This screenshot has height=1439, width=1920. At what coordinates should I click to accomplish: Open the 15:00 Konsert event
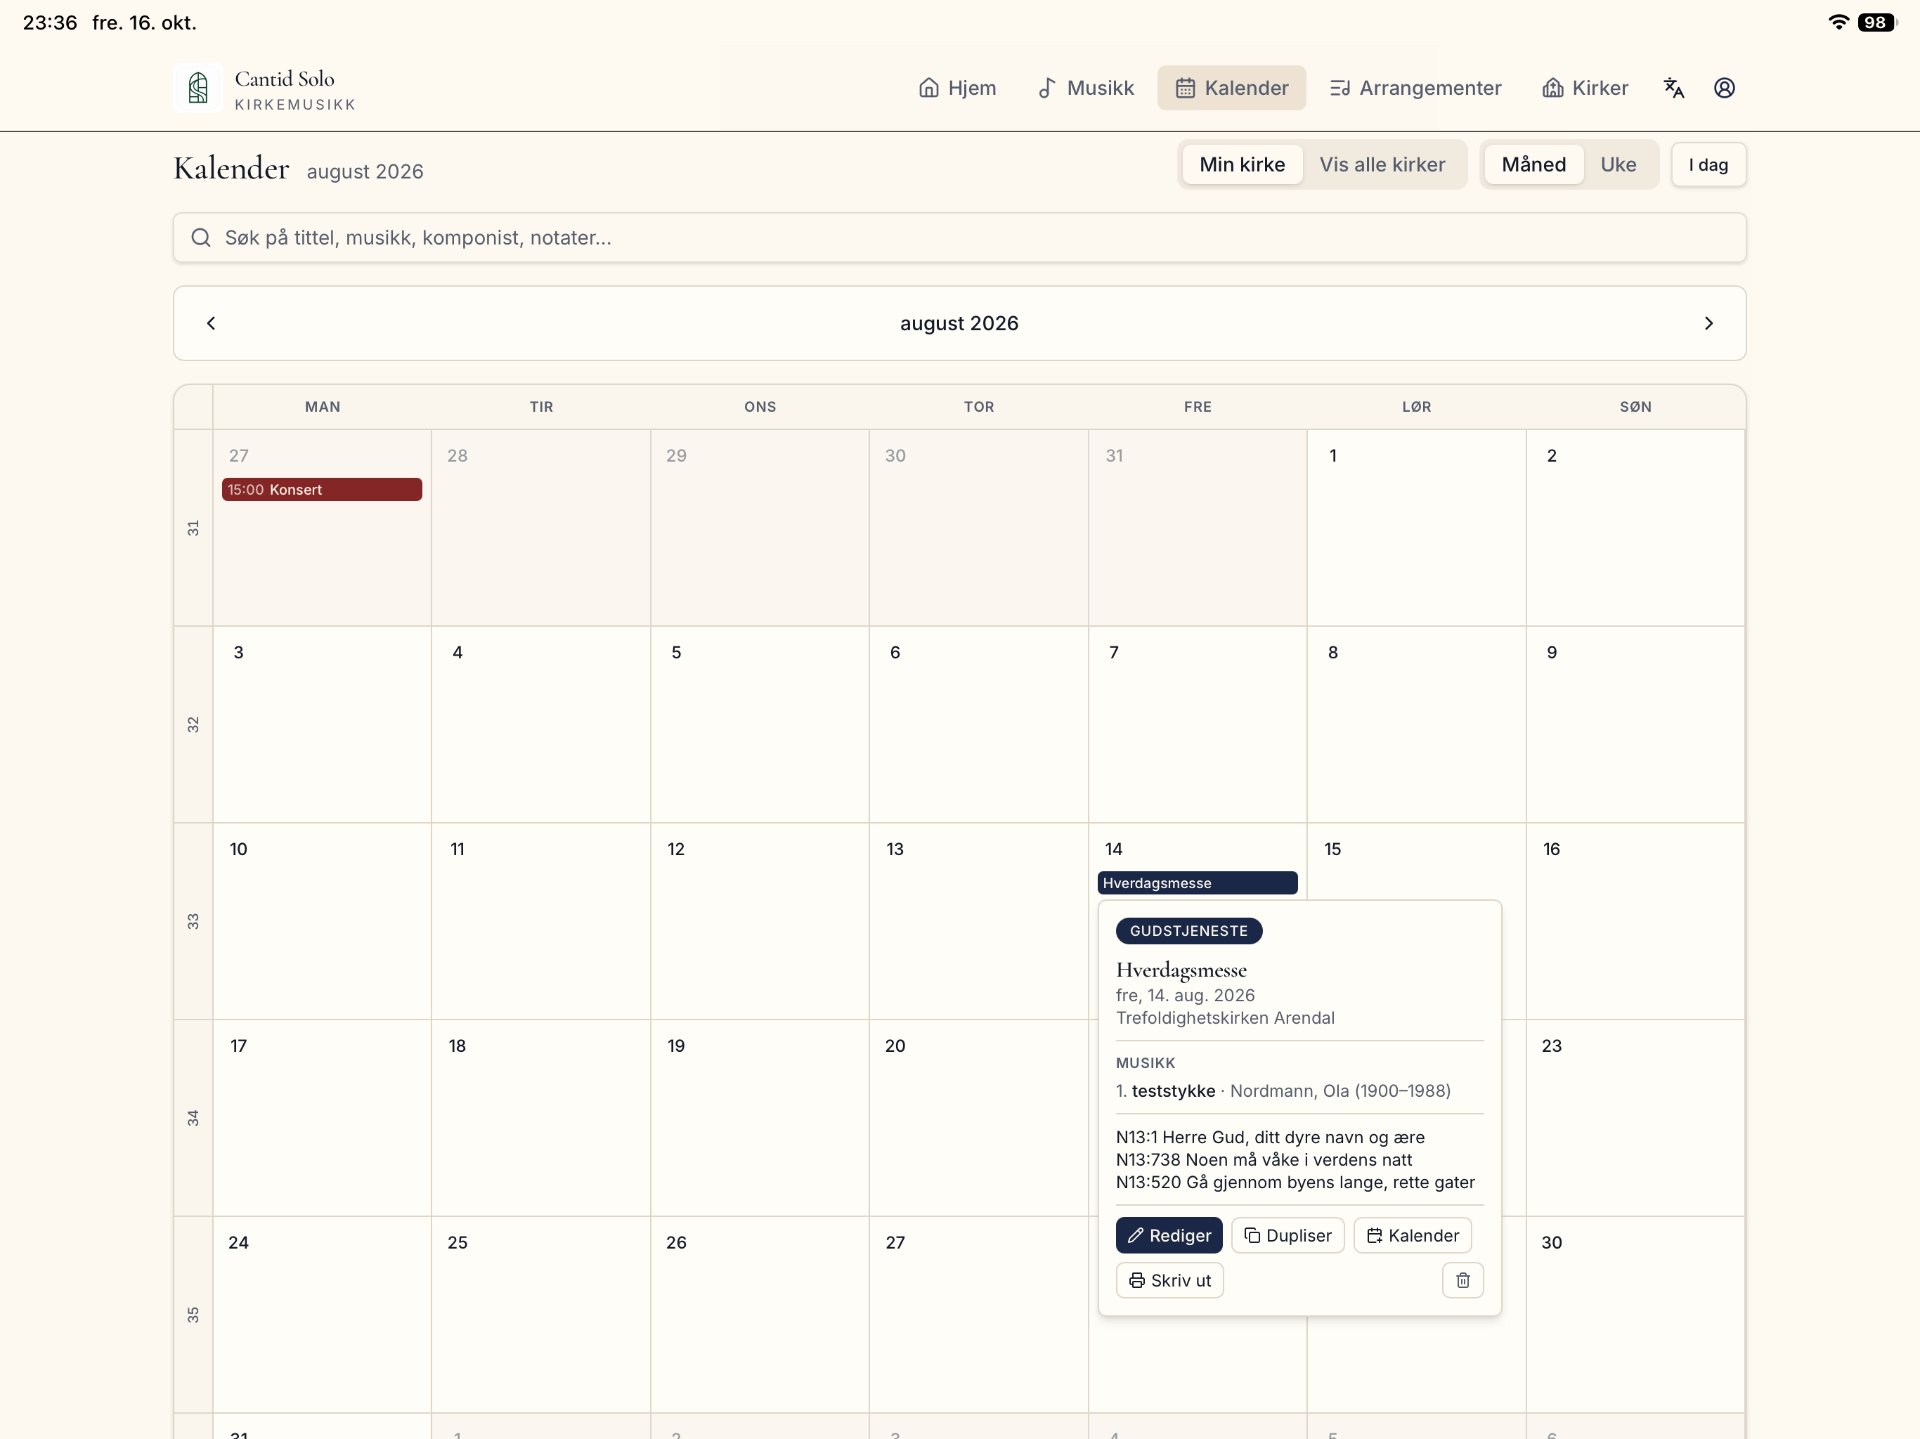[321, 489]
